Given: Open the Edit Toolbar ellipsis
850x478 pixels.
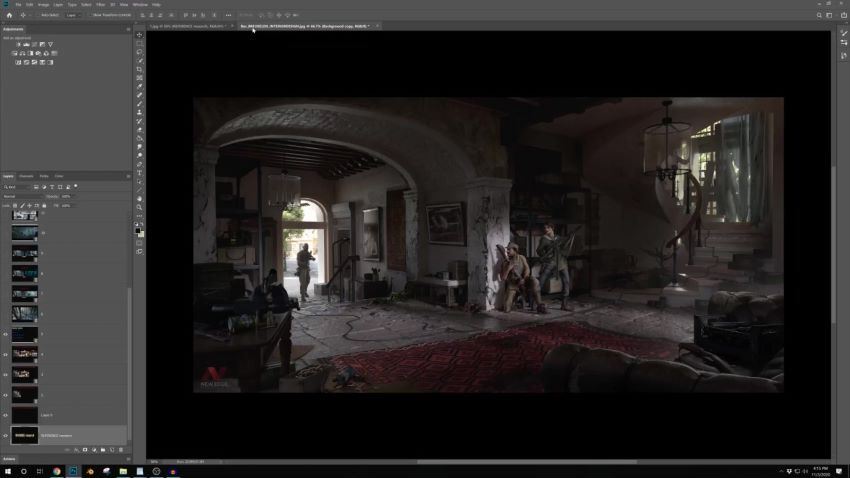Looking at the screenshot, I should [x=139, y=216].
